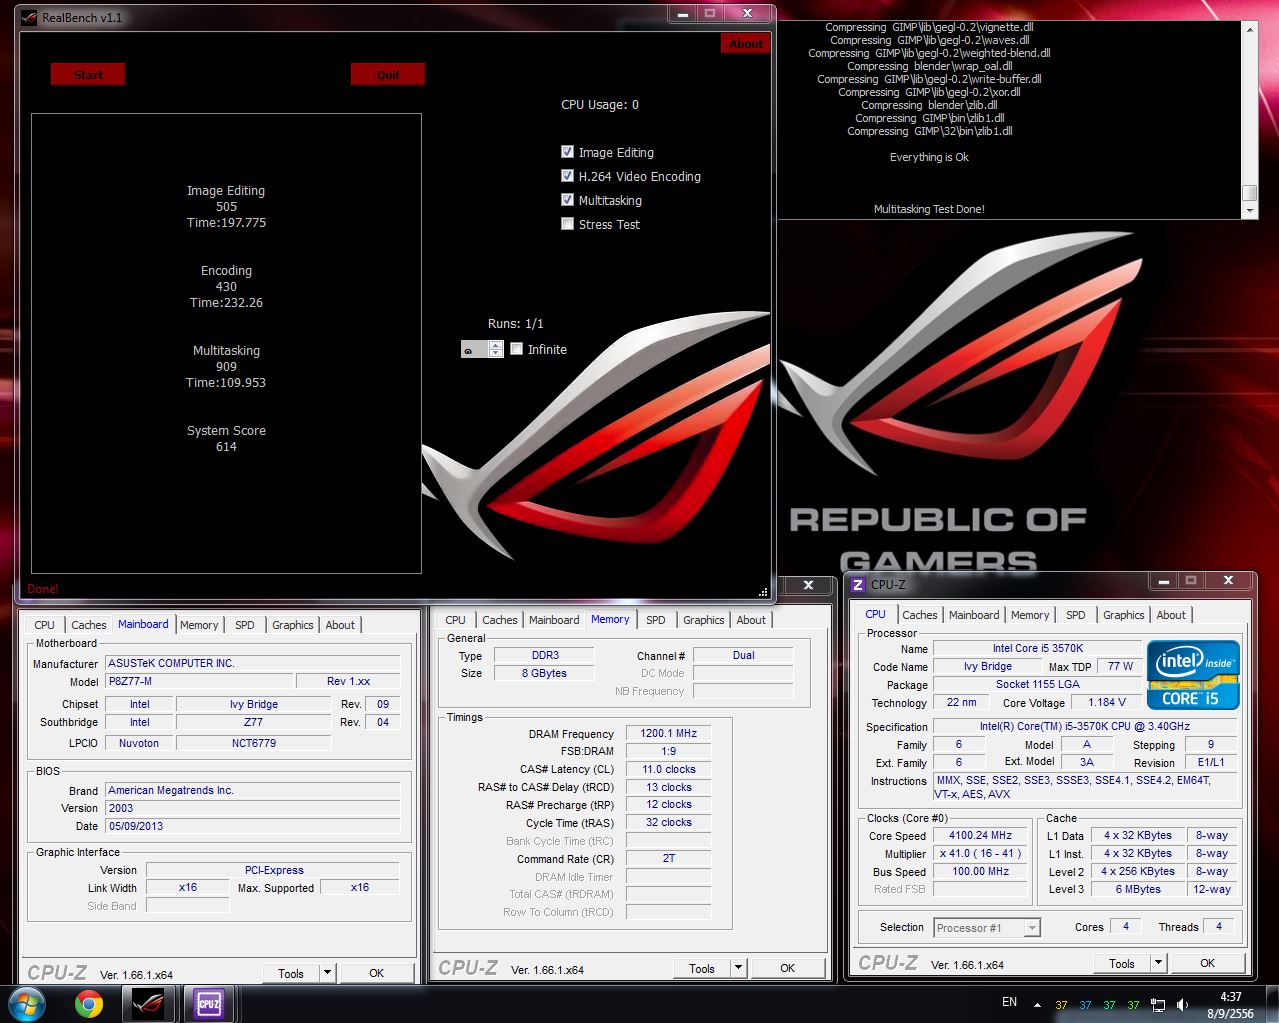The image size is (1279, 1023).
Task: Open the RealBench About button
Action: click(x=745, y=44)
